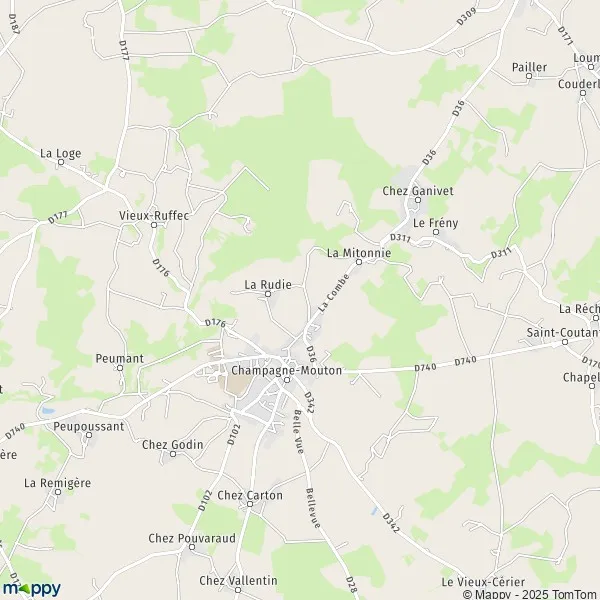Click the D740 road label east of town
Screen dimensions: 600x600
point(425,367)
